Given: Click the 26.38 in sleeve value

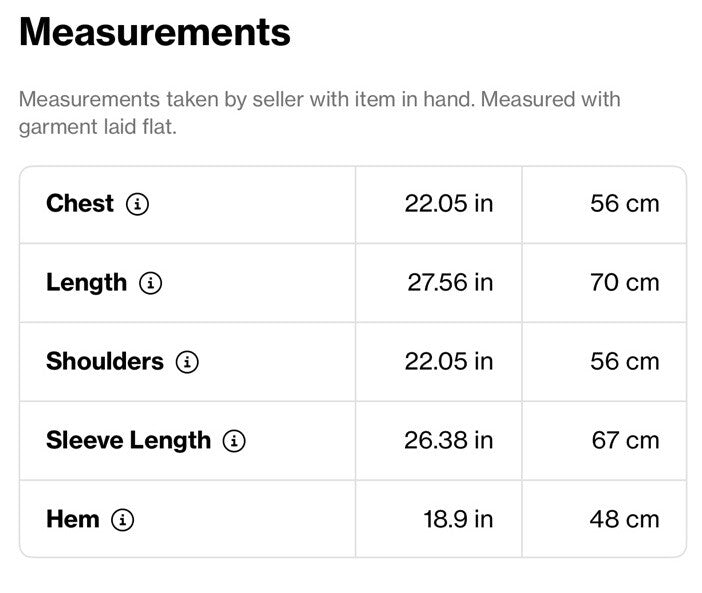Looking at the screenshot, I should (449, 440).
